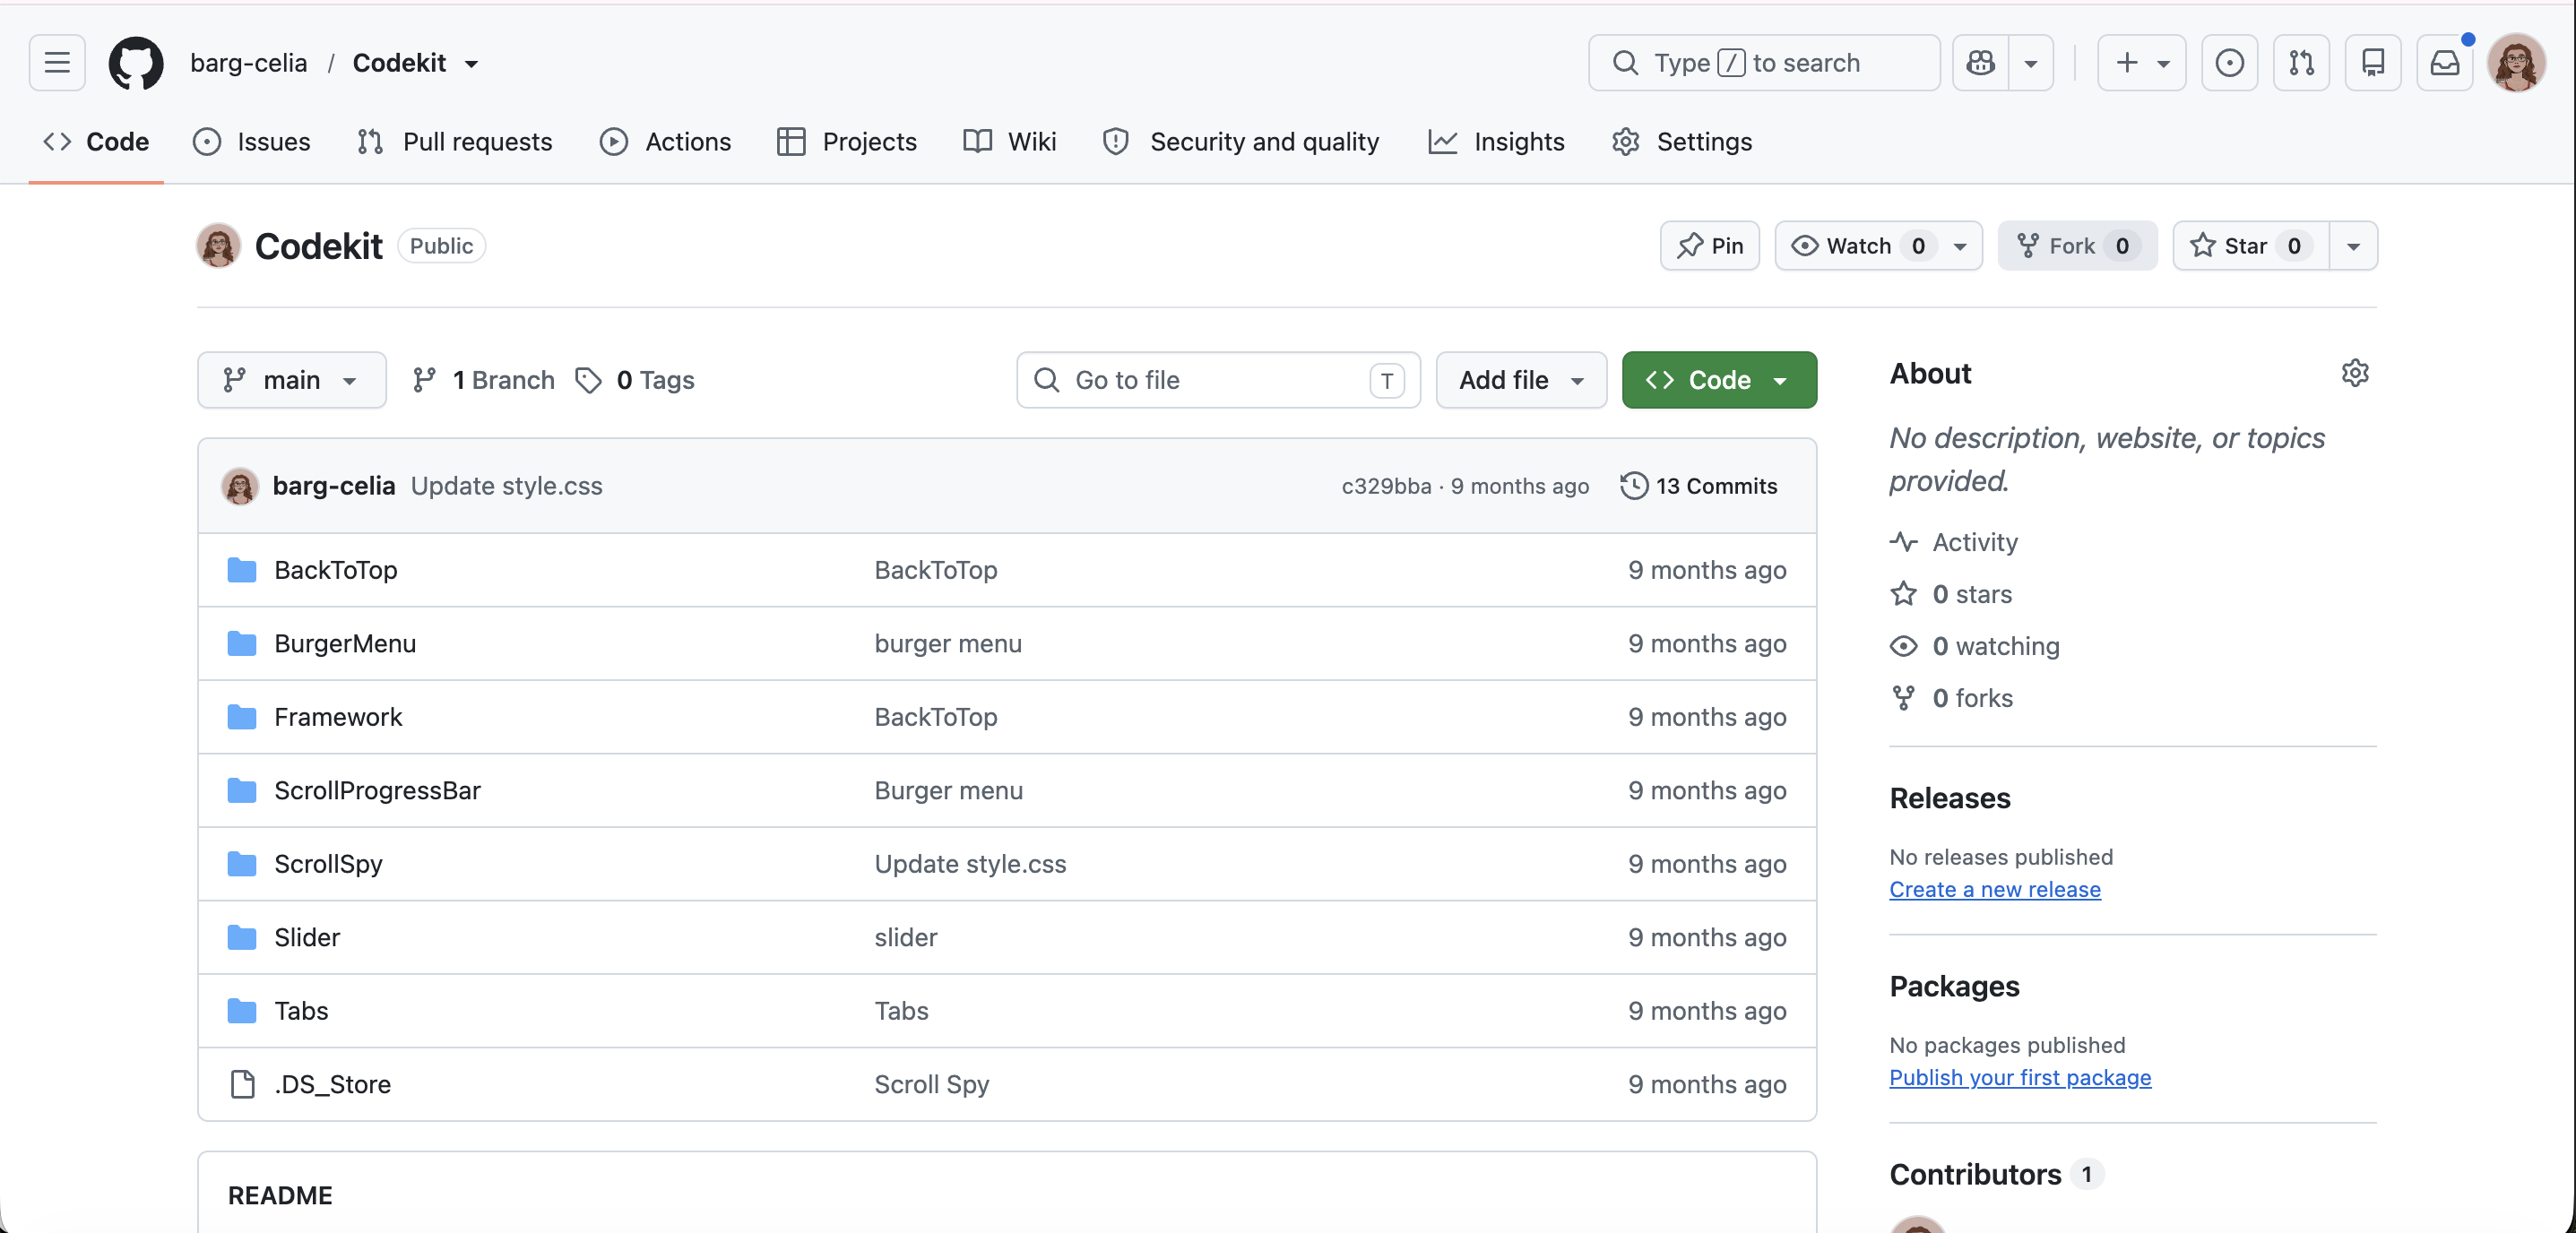This screenshot has width=2576, height=1233.
Task: Pin the Codekit repository
Action: click(1710, 246)
